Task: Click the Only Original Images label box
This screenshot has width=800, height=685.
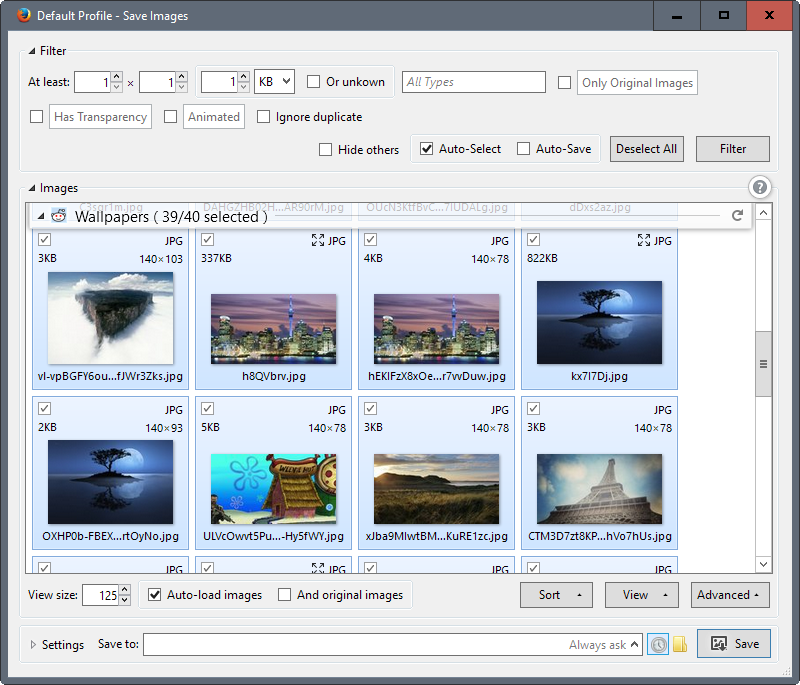Action: point(637,83)
